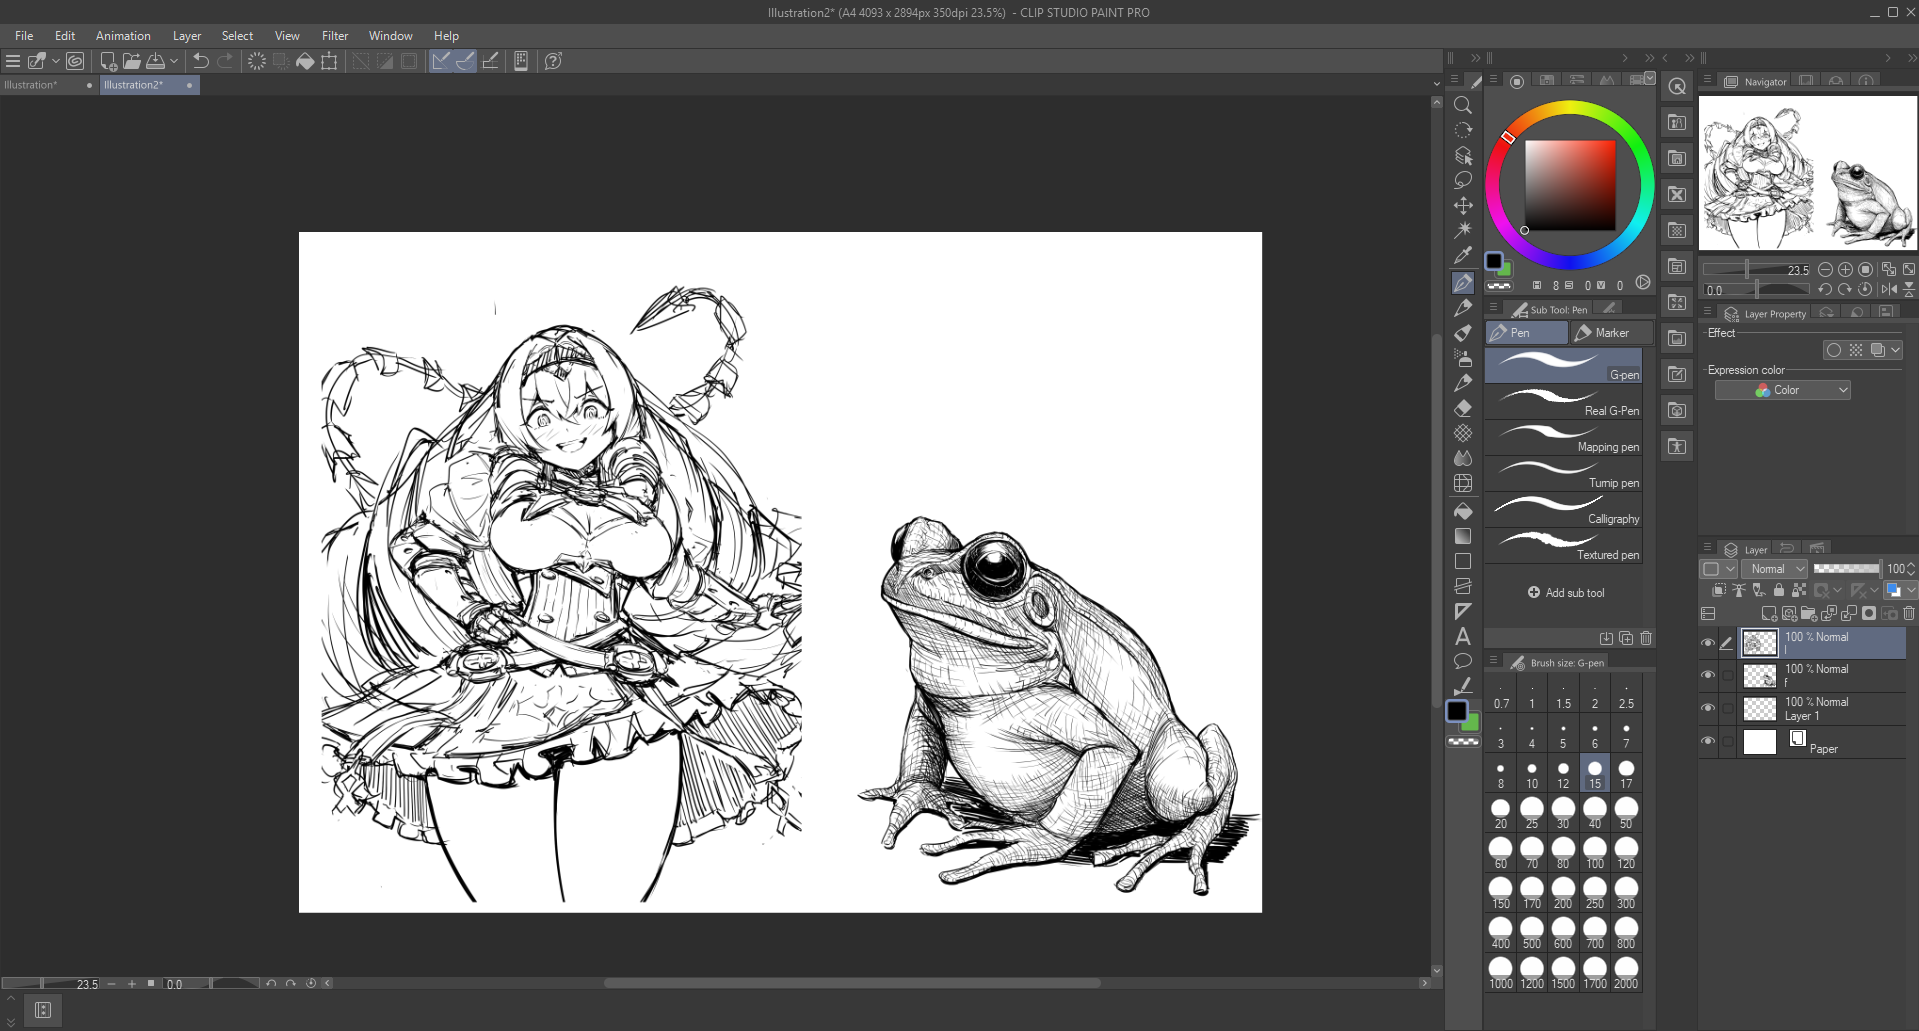Delete the selected layer with trash icon
The width and height of the screenshot is (1919, 1031).
(1909, 613)
